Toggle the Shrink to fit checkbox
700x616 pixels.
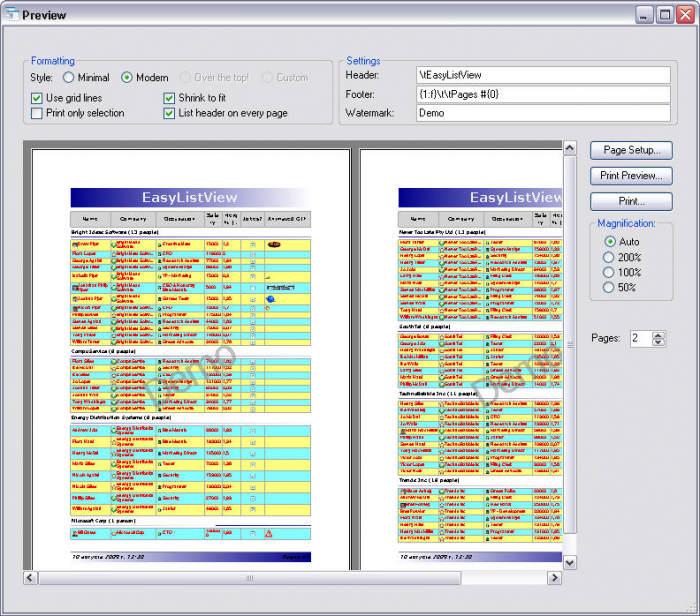click(x=169, y=98)
